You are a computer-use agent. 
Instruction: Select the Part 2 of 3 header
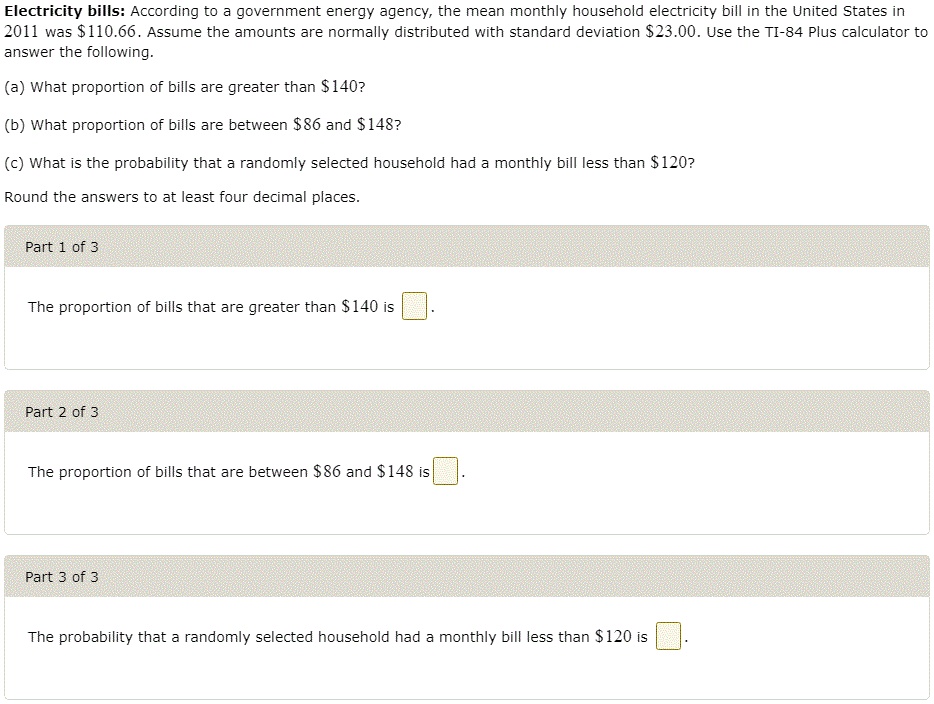[x=62, y=411]
